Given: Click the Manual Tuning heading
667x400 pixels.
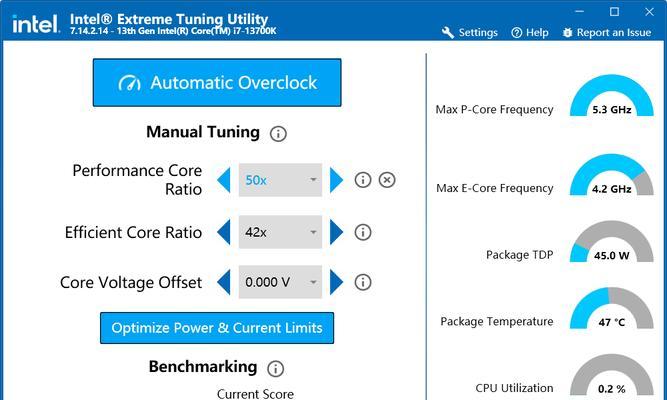Looking at the screenshot, I should point(203,132).
